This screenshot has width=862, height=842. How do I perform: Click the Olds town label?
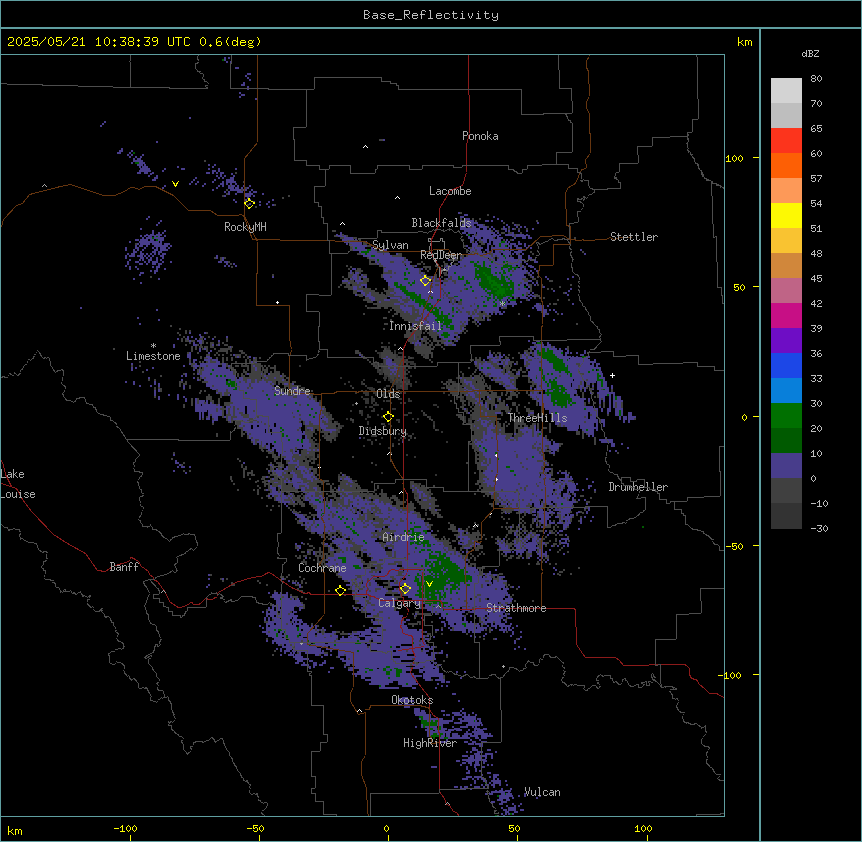click(x=388, y=394)
